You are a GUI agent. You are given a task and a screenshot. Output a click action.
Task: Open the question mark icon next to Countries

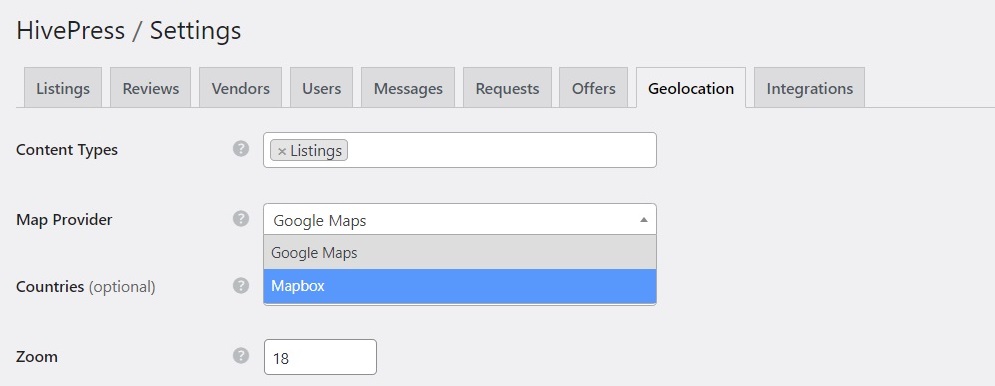(x=241, y=286)
